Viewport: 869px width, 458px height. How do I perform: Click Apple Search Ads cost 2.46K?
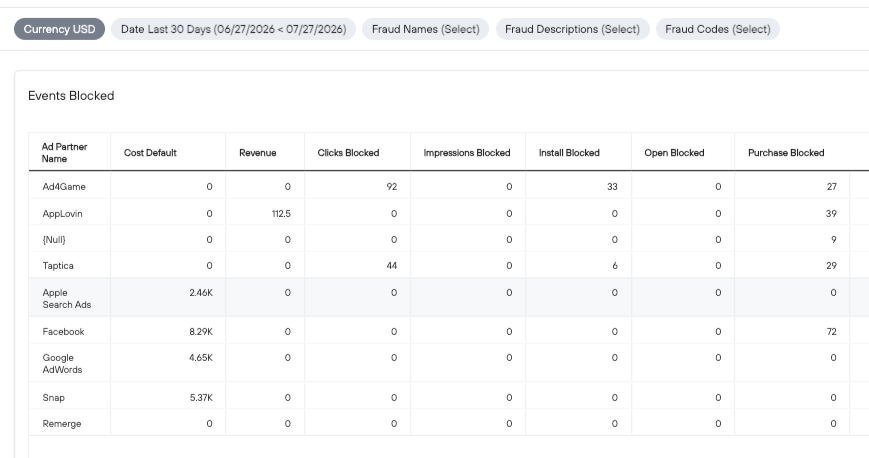[x=201, y=293]
